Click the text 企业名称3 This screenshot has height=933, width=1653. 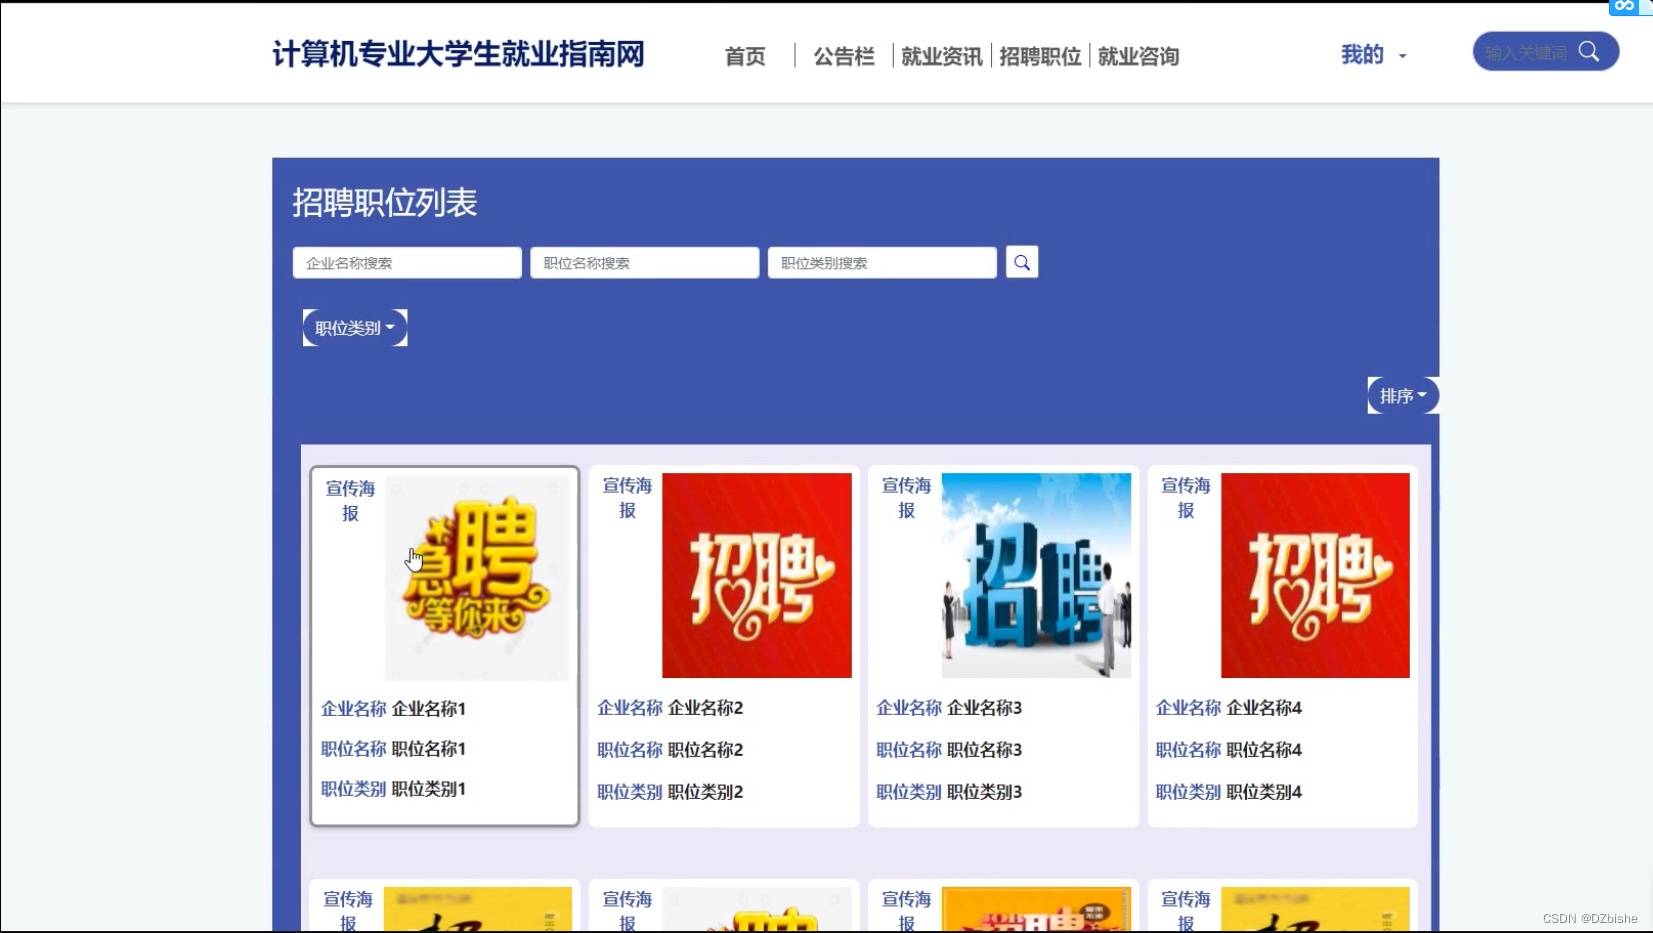tap(985, 708)
